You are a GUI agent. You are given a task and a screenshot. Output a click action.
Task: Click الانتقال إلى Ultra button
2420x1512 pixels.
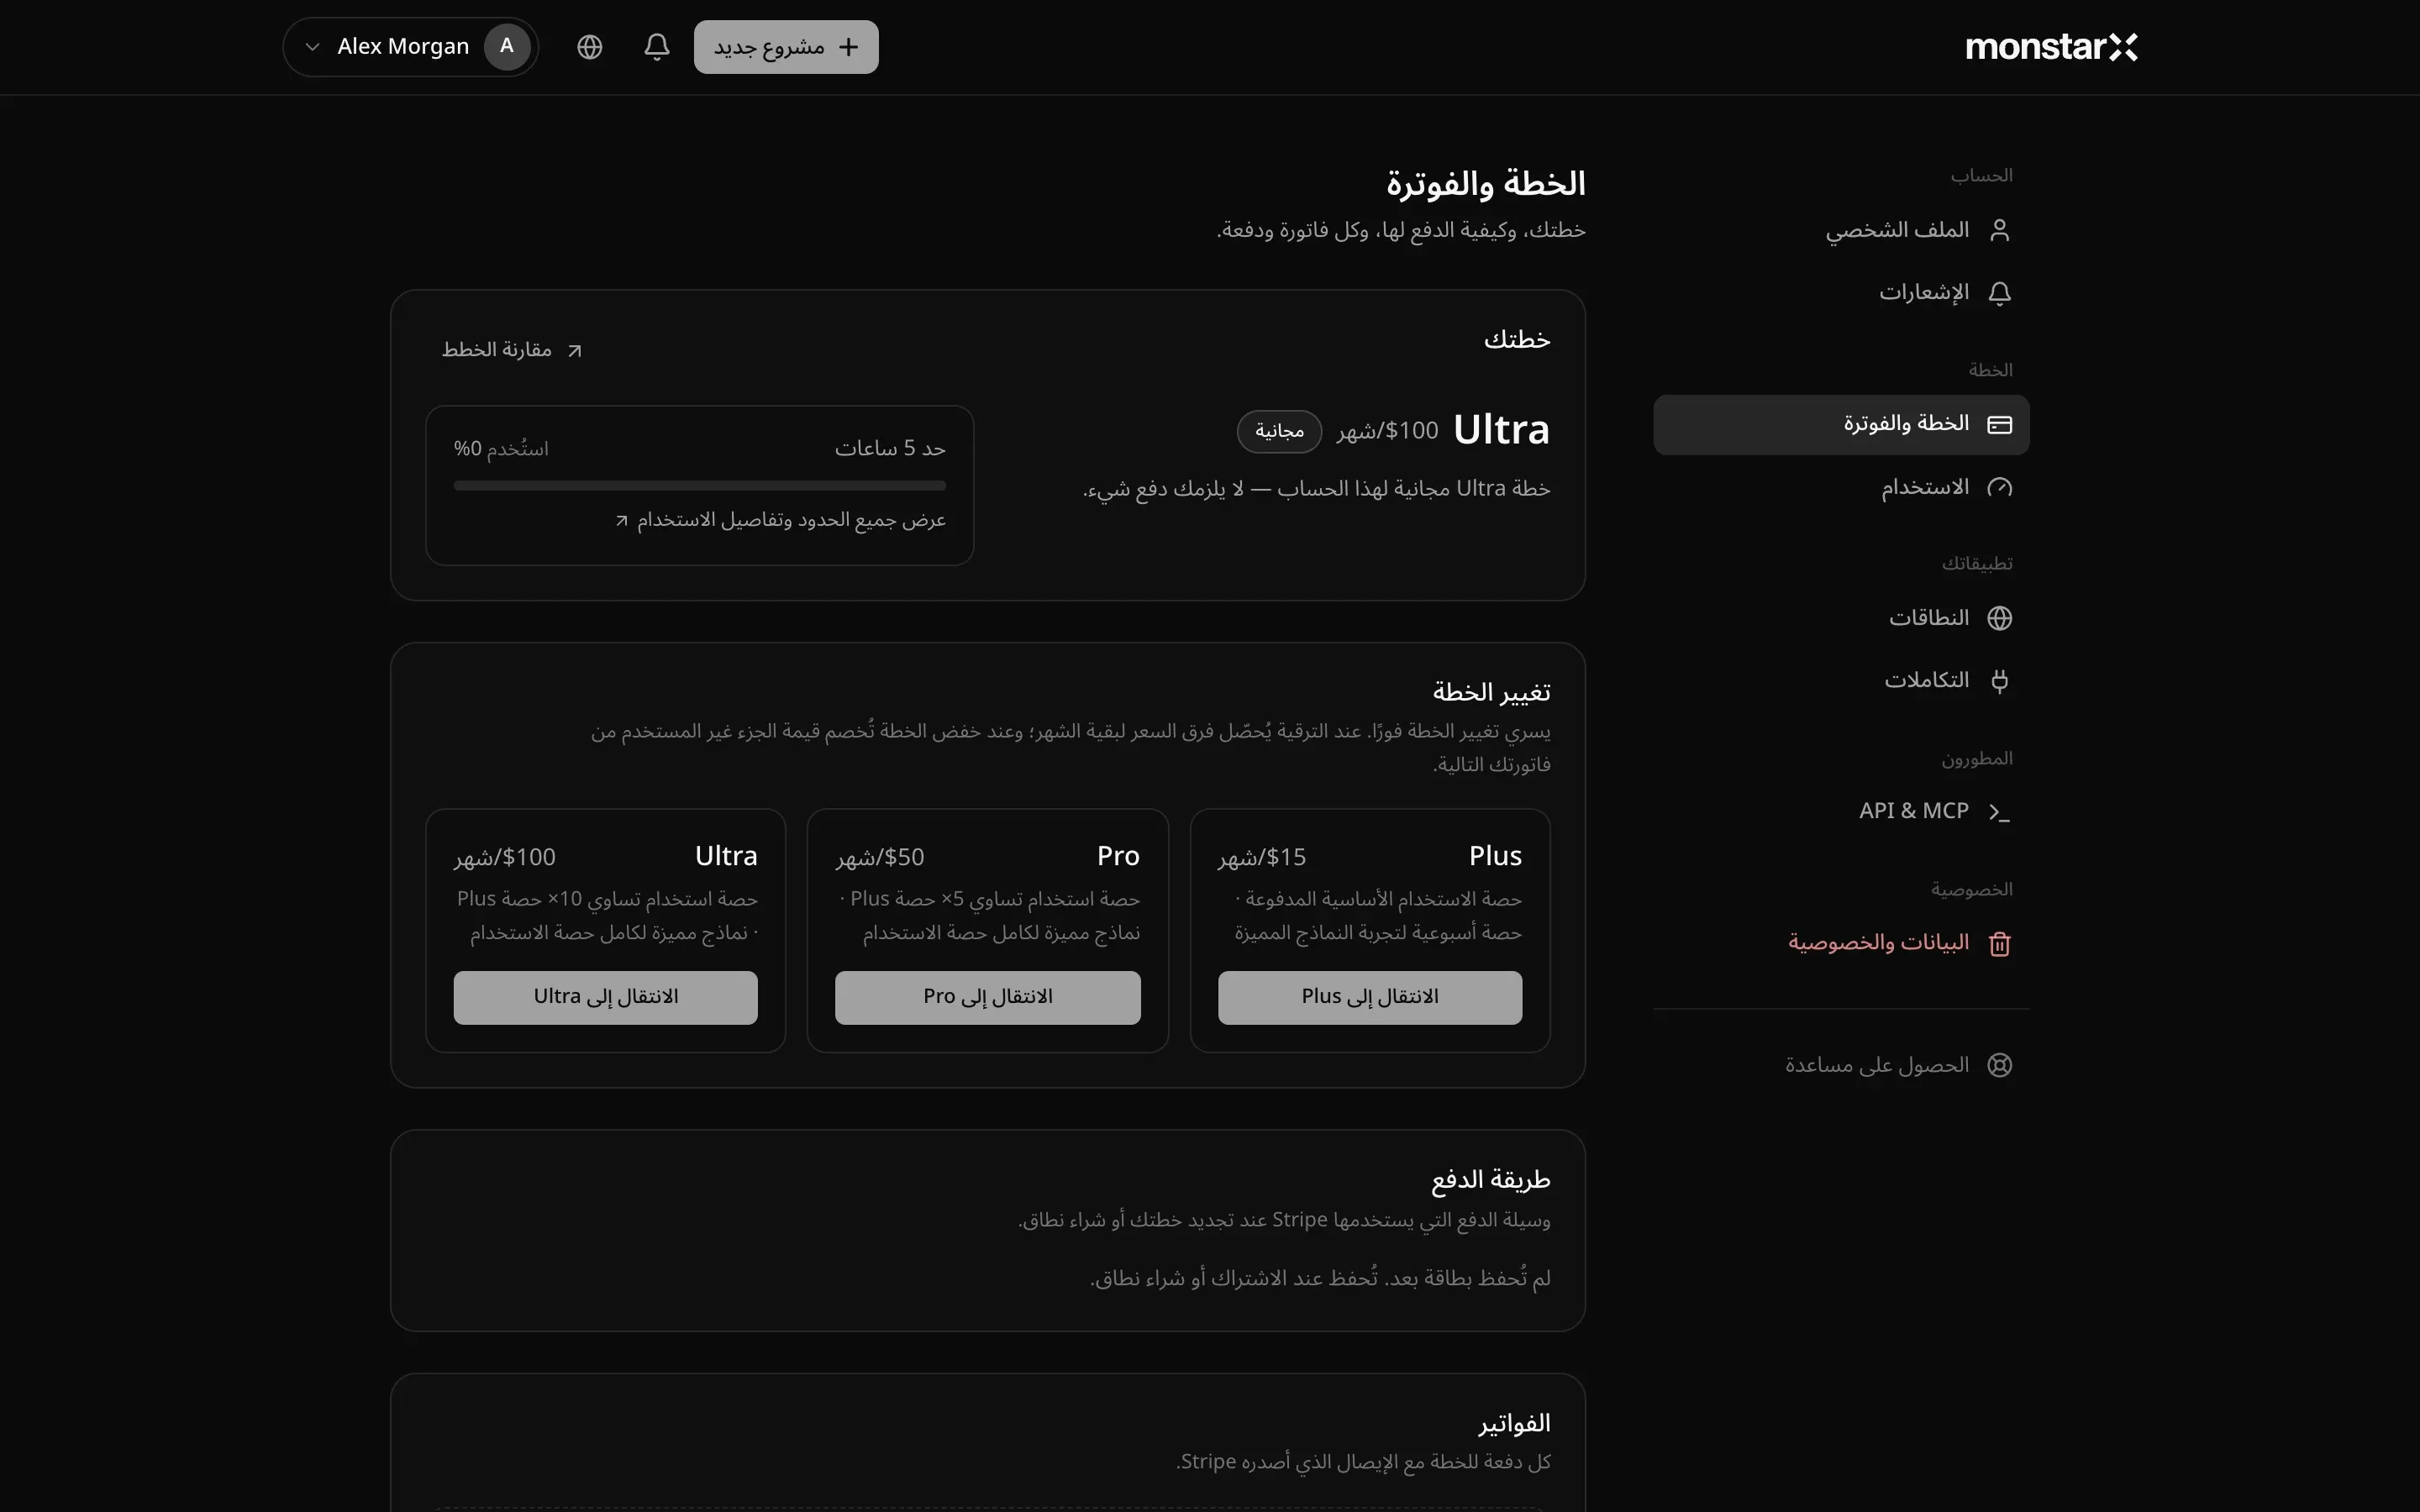(606, 997)
